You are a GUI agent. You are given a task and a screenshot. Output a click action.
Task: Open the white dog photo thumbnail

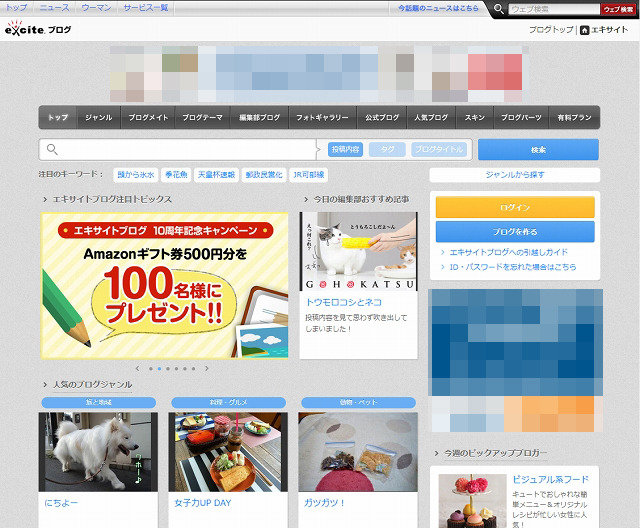98,452
